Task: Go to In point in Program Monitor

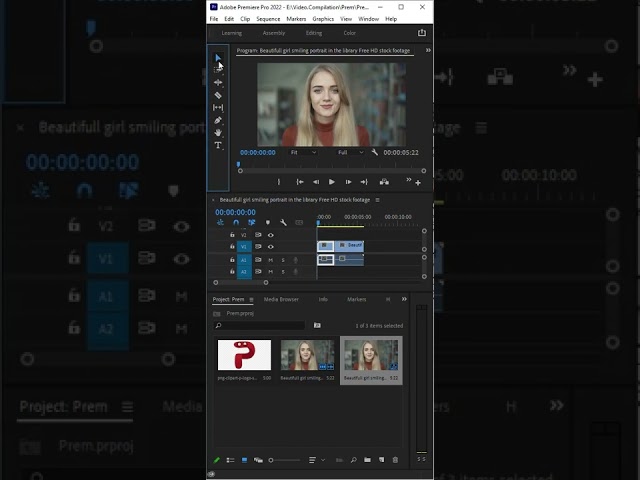Action: 300,182
